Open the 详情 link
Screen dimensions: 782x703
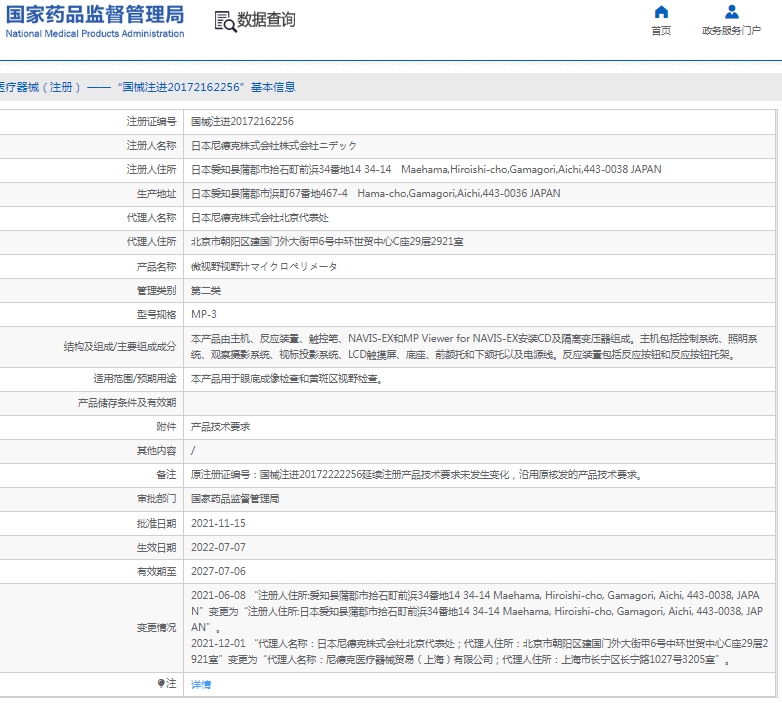pos(201,684)
